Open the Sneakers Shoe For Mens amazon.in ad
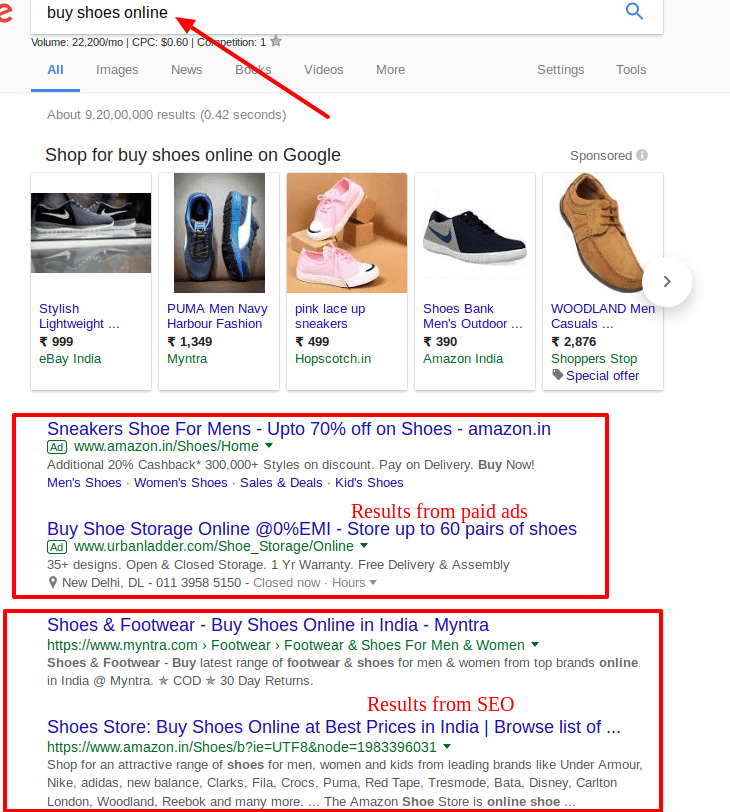The image size is (730, 812). 299,429
